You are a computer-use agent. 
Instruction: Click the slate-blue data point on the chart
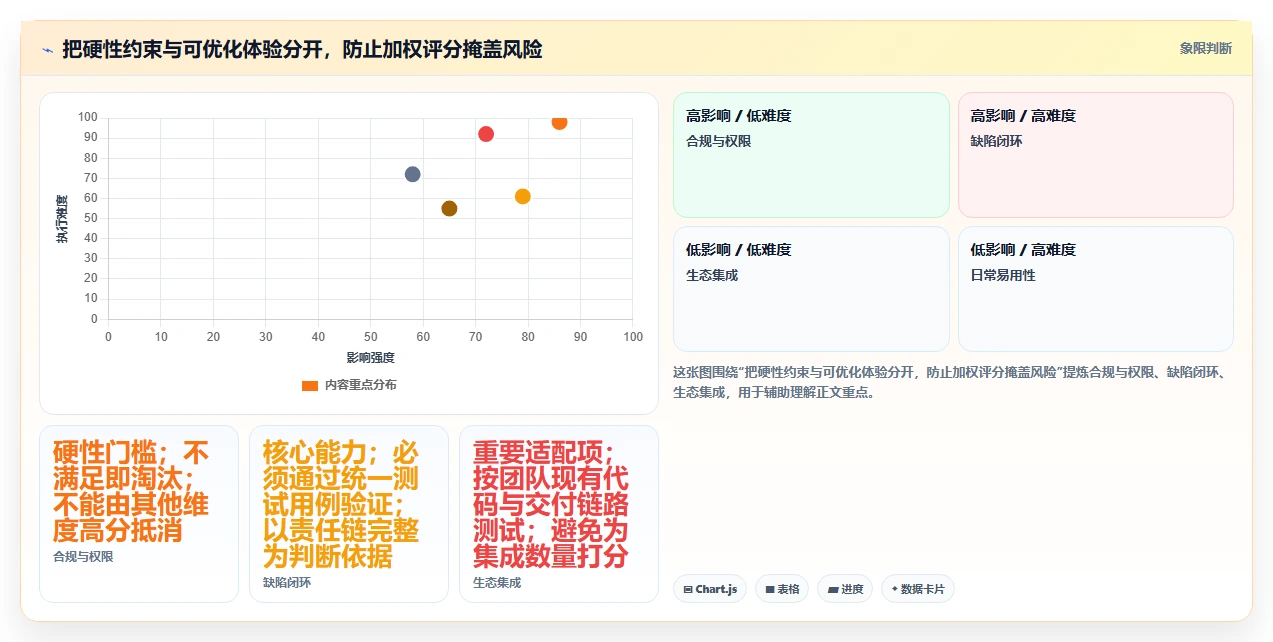point(412,174)
